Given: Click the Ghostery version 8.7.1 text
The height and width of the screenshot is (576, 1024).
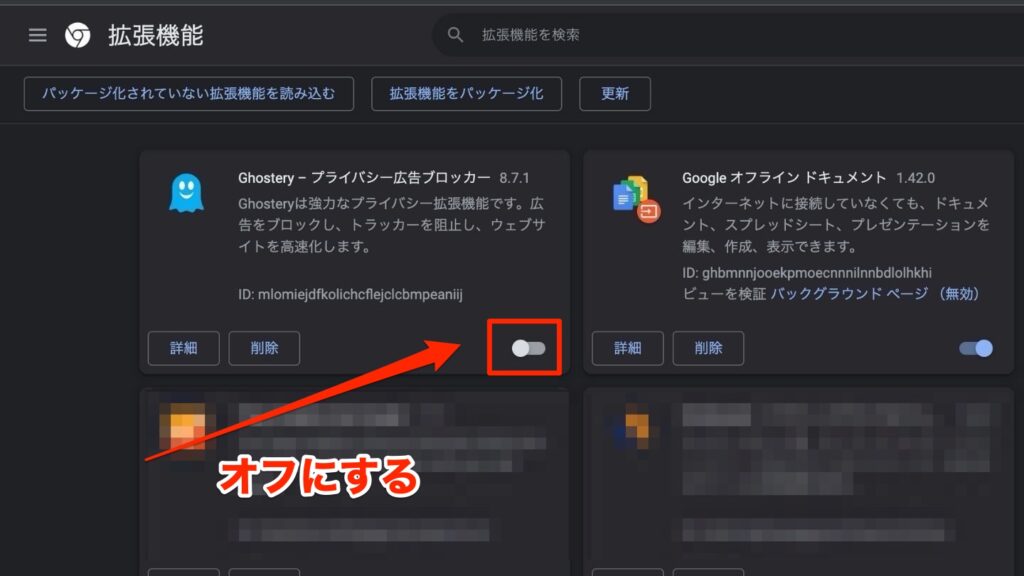Looking at the screenshot, I should tap(515, 178).
